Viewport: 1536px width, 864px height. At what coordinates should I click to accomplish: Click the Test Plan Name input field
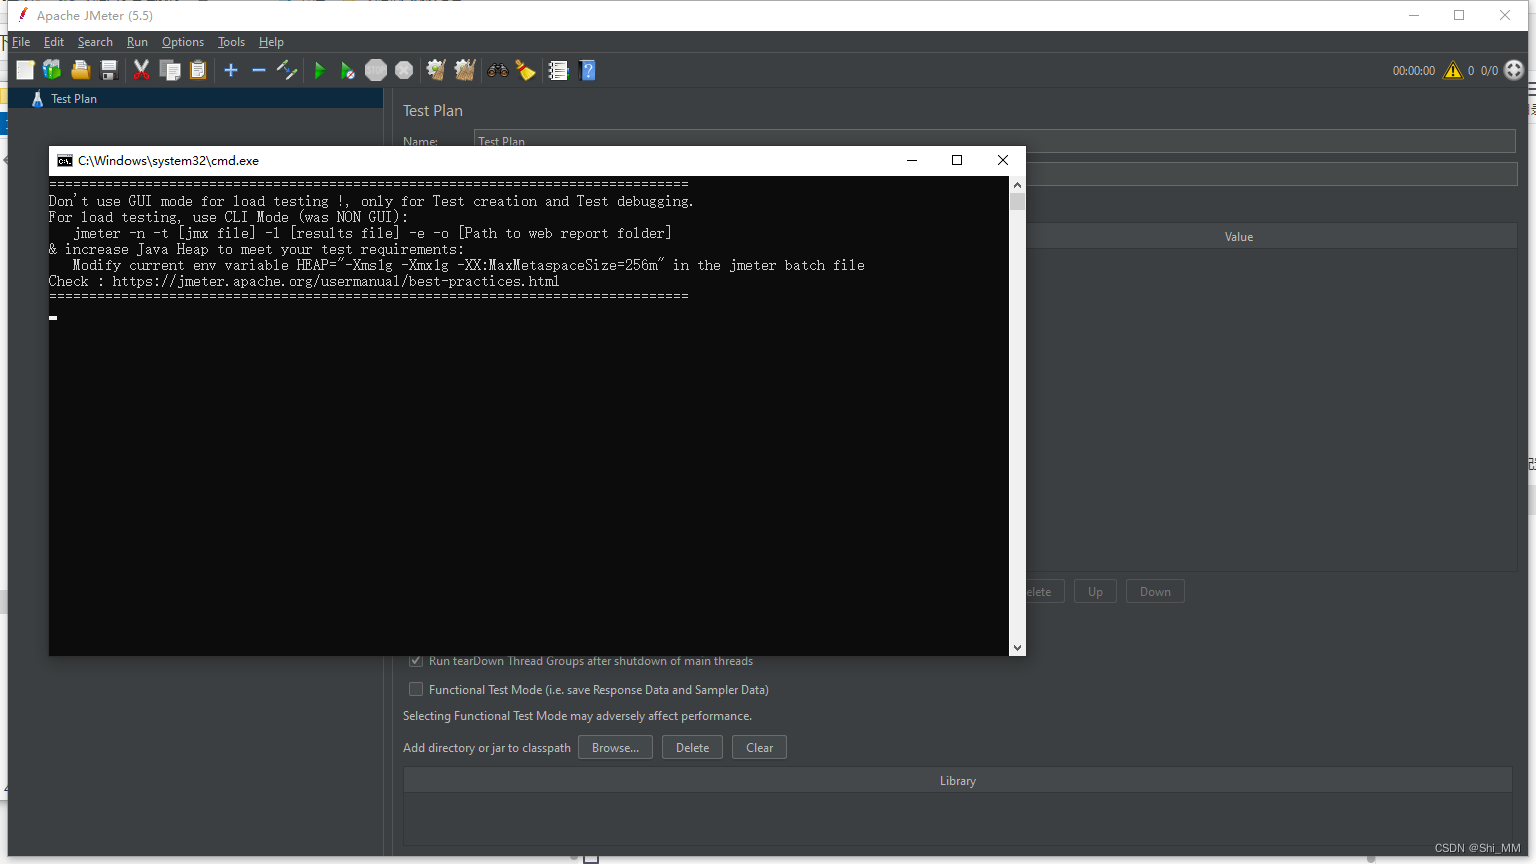coord(995,141)
